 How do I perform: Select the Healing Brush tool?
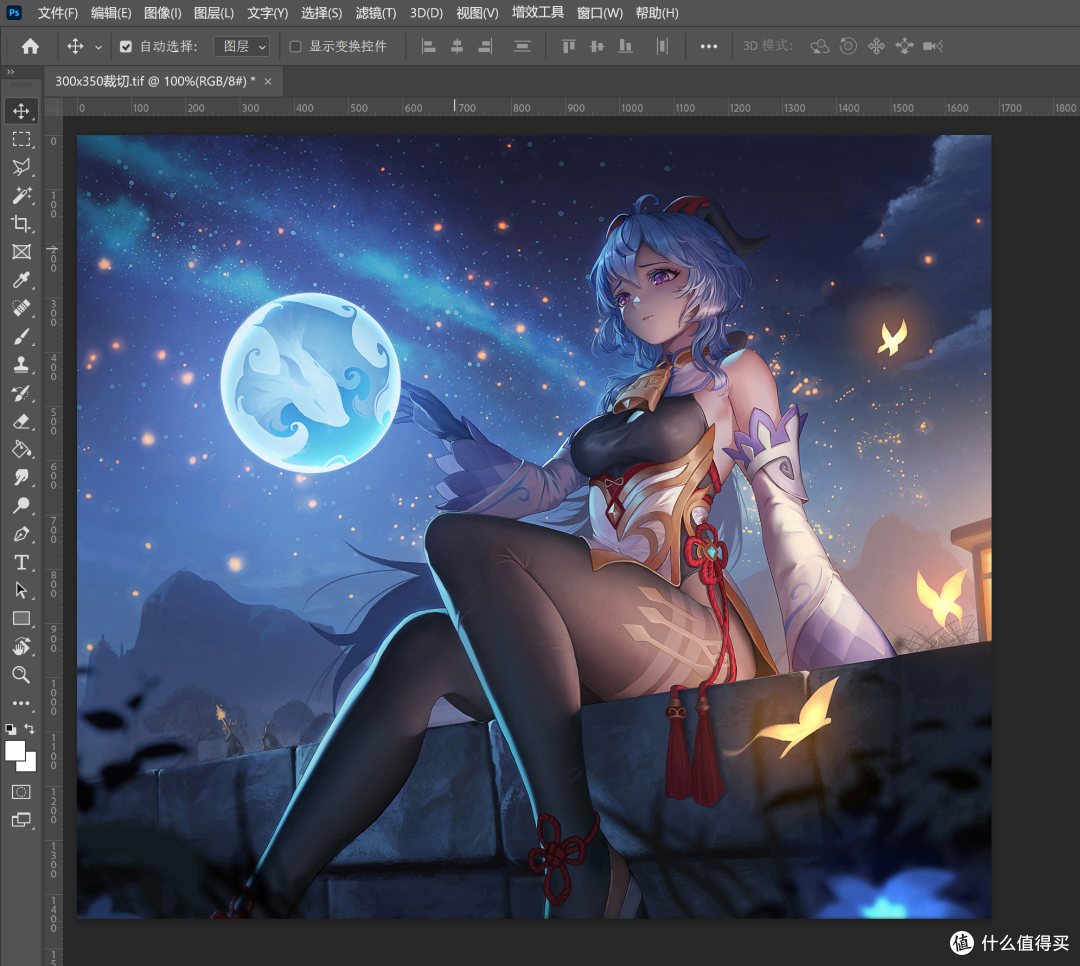point(21,308)
